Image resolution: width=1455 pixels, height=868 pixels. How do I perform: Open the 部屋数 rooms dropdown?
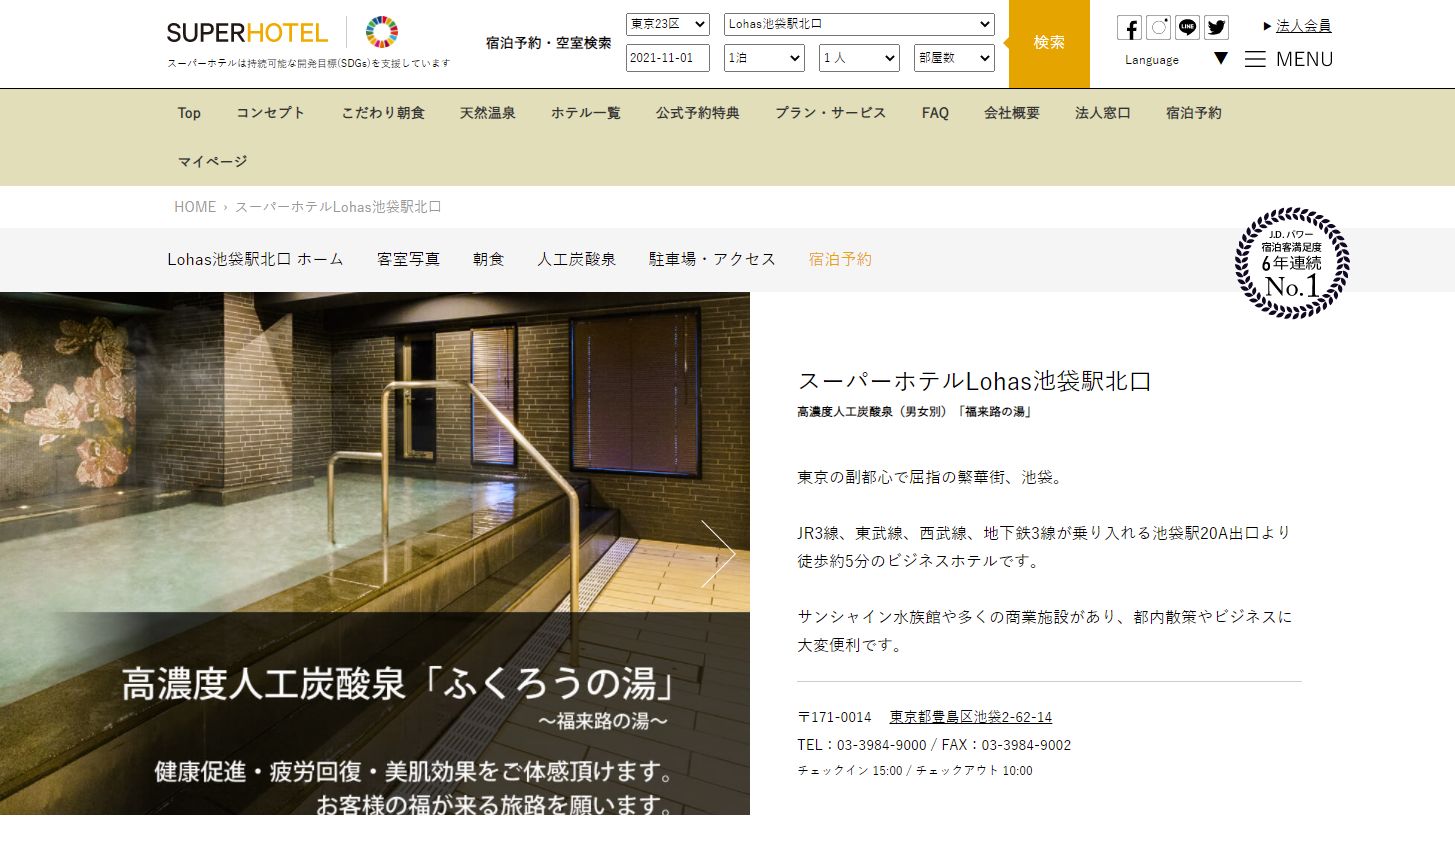point(954,58)
